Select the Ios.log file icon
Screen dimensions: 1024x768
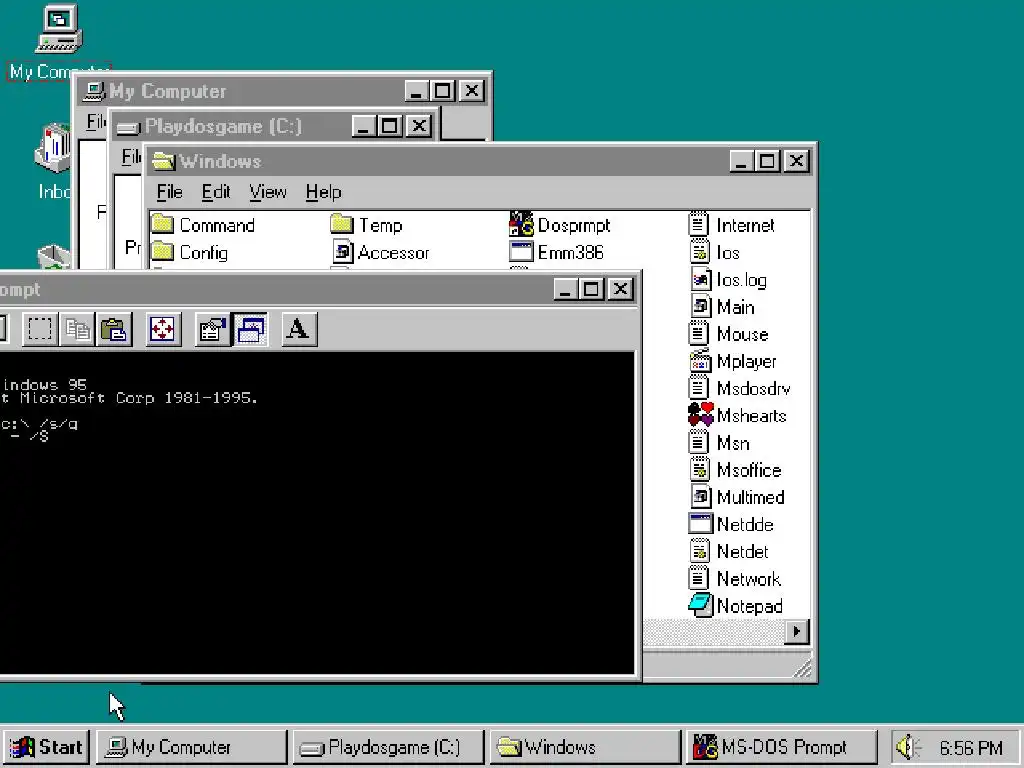pos(700,280)
